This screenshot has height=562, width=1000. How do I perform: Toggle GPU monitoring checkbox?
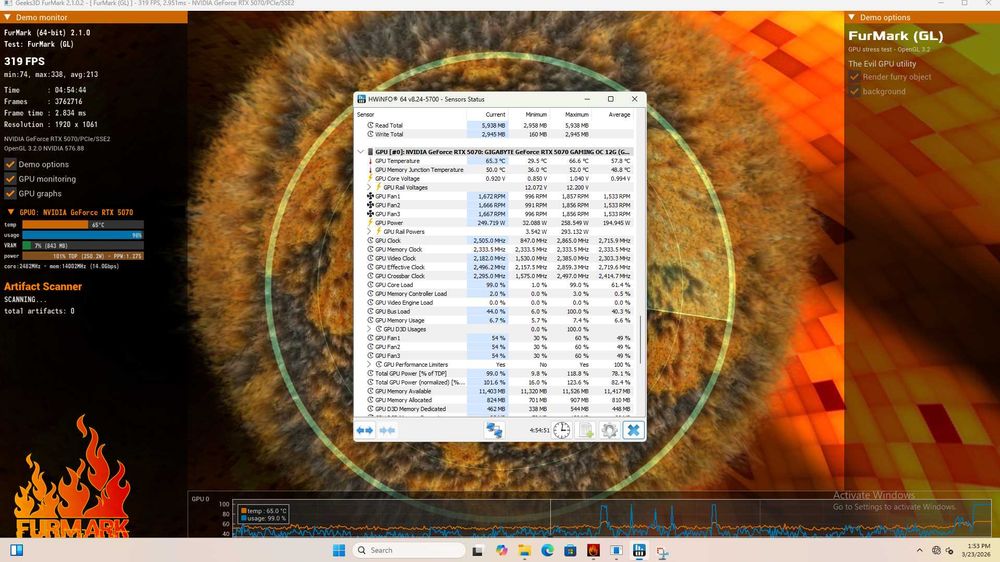point(10,179)
